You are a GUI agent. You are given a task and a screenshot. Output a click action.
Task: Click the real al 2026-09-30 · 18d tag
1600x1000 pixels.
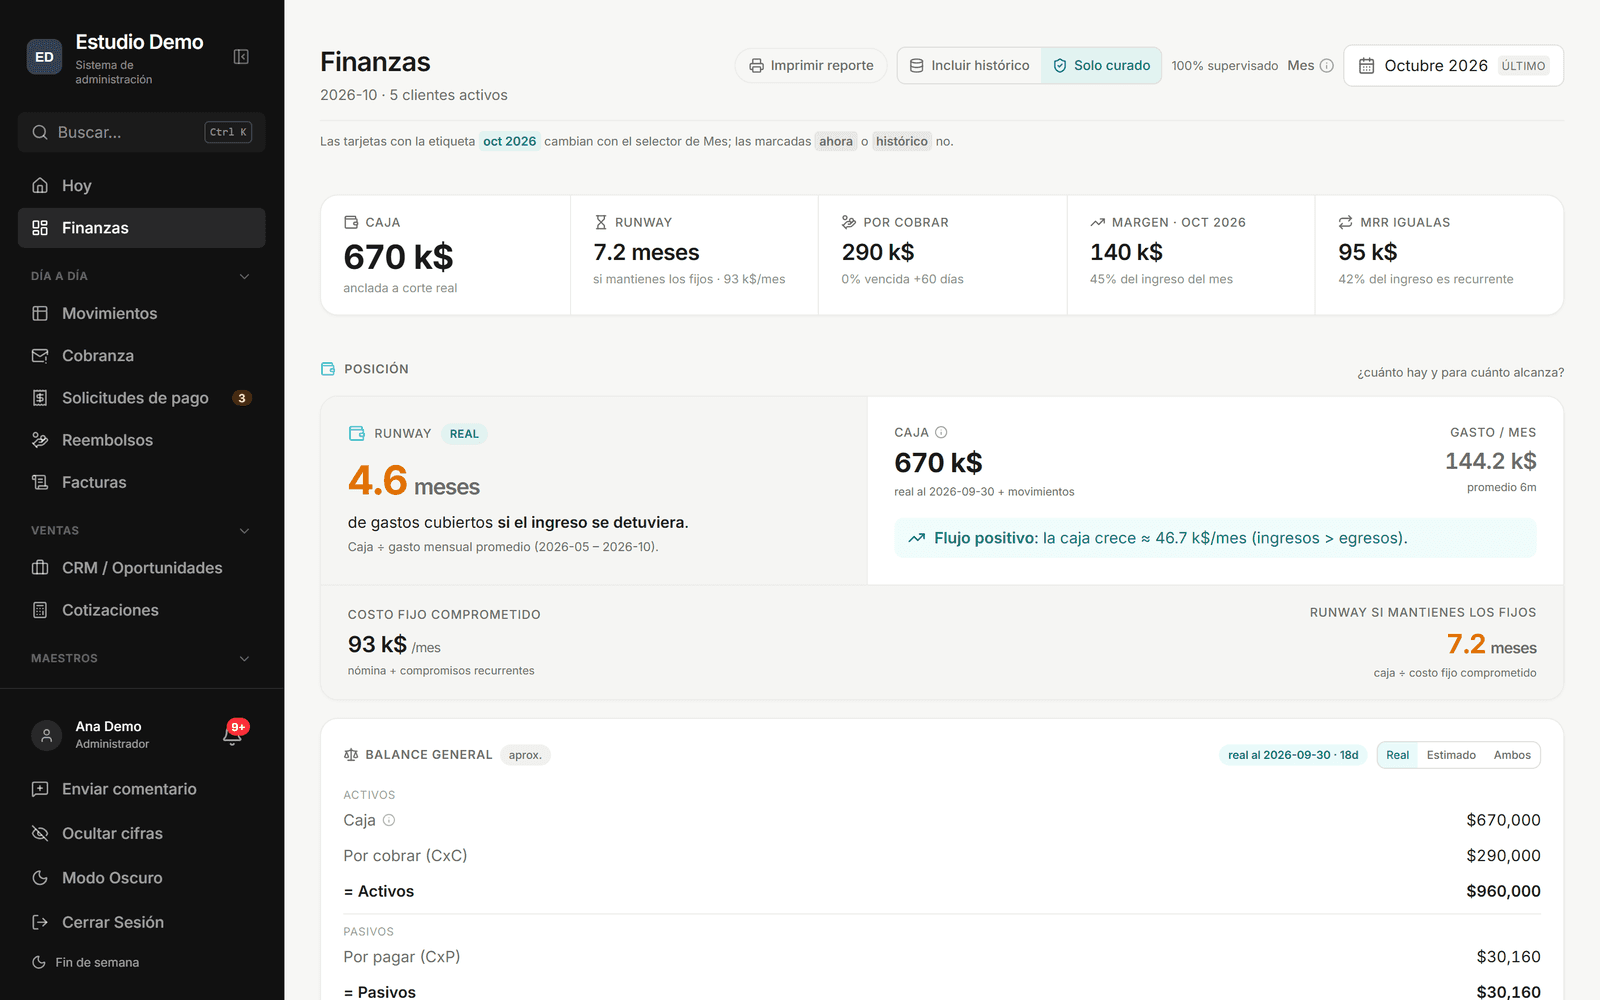(x=1293, y=755)
